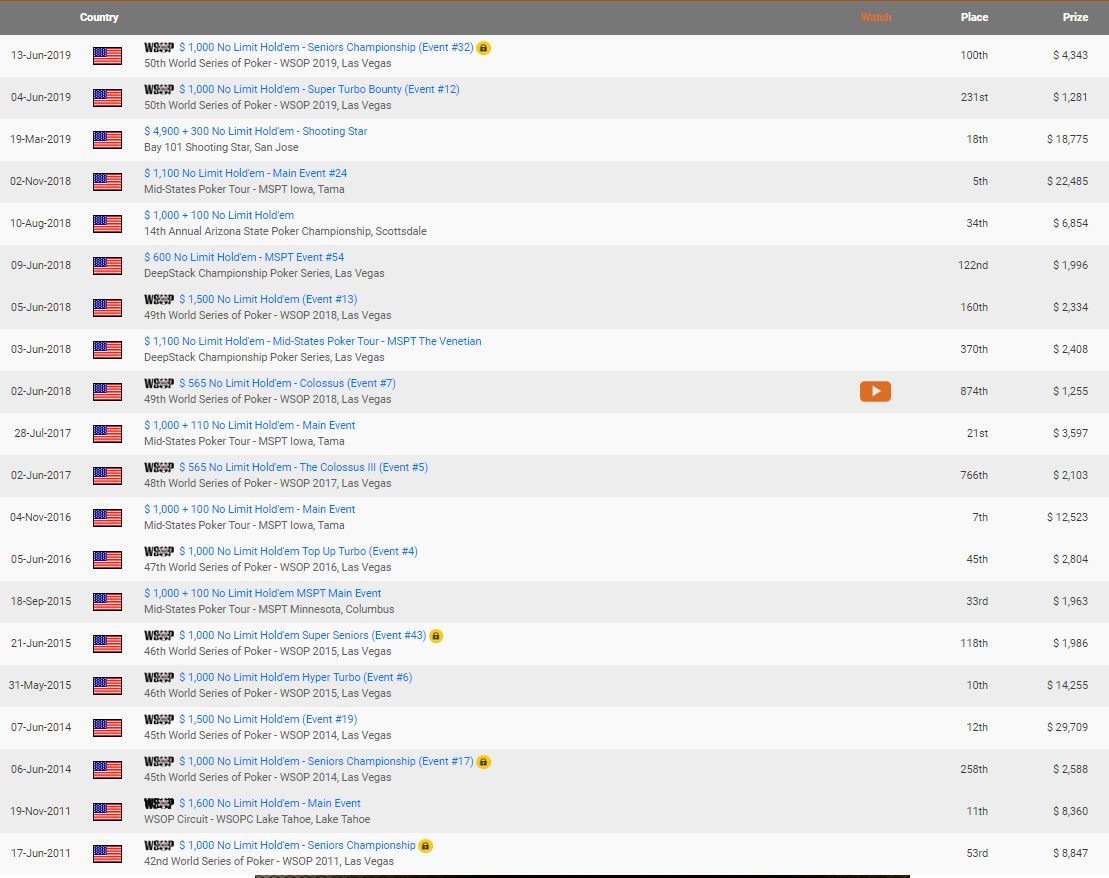The width and height of the screenshot is (1109, 878).
Task: Click WSOP logo in Lake Tahoe Main Event row
Action: click(159, 804)
